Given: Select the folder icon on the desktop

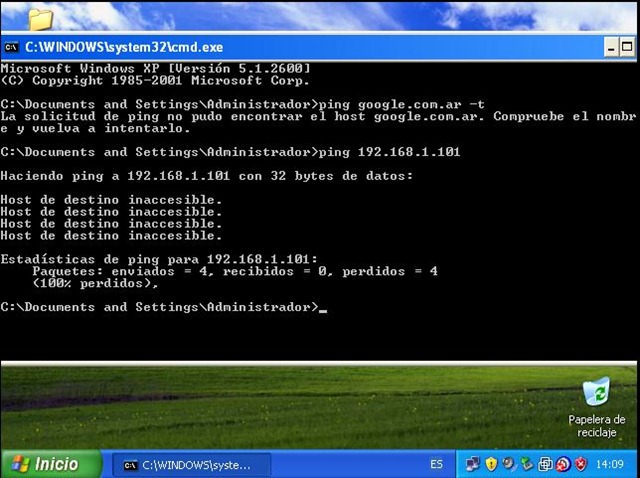Looking at the screenshot, I should [x=40, y=19].
